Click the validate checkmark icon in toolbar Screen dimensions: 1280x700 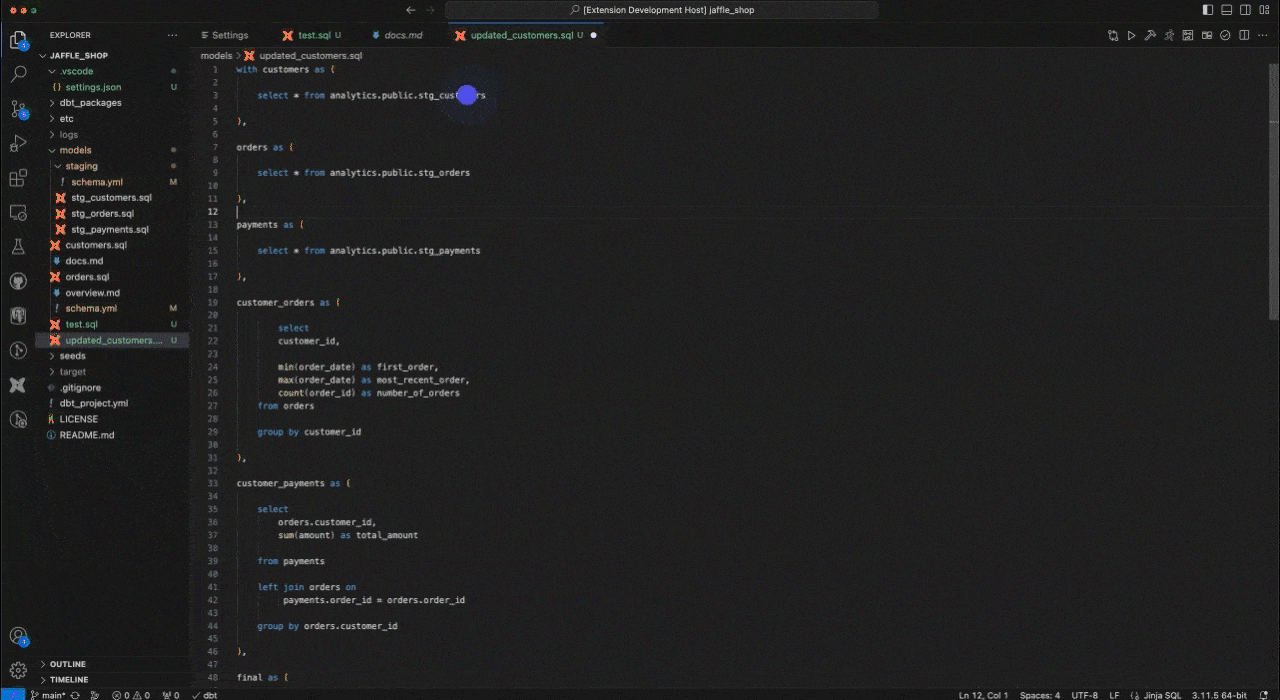[1225, 35]
